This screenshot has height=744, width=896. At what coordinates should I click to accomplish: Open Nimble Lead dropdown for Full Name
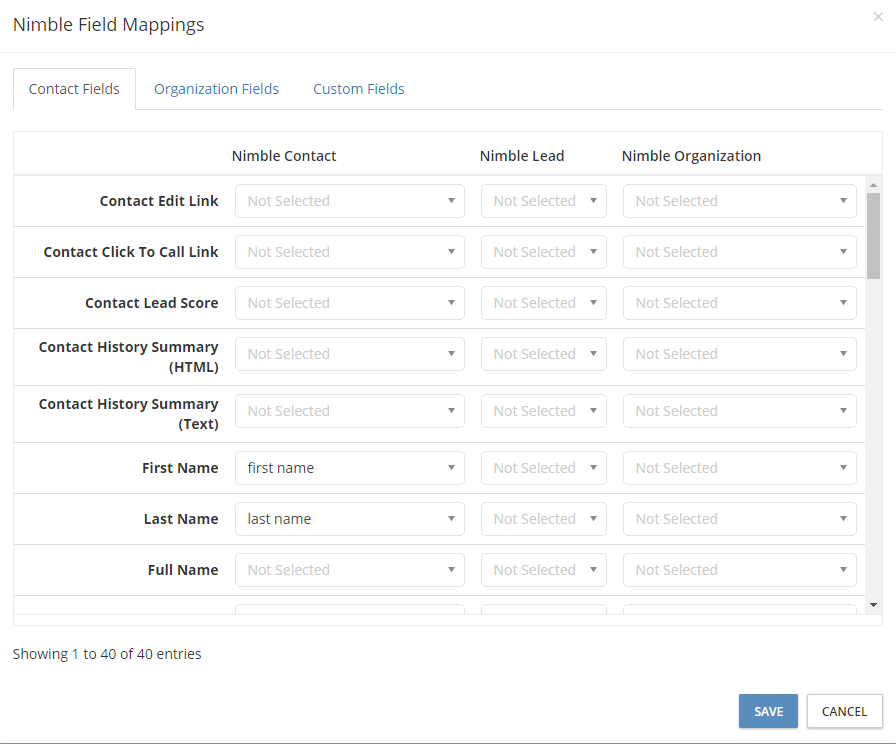[x=544, y=570]
